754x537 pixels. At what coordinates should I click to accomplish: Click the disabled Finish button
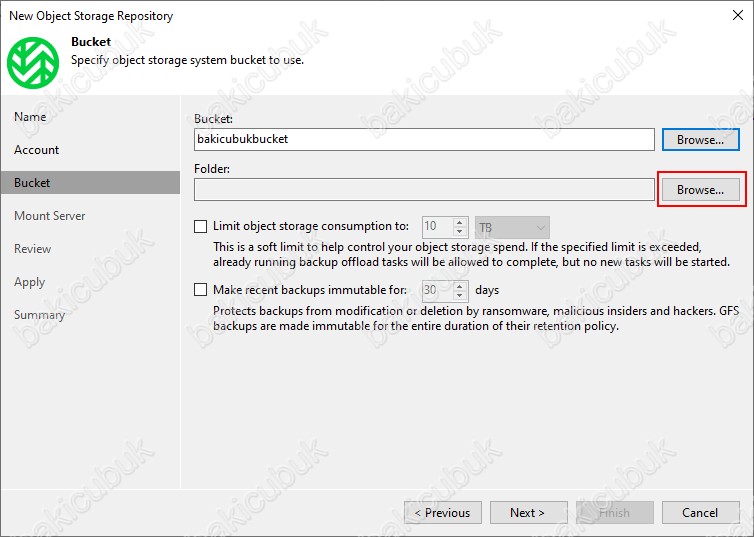pyautogui.click(x=614, y=512)
